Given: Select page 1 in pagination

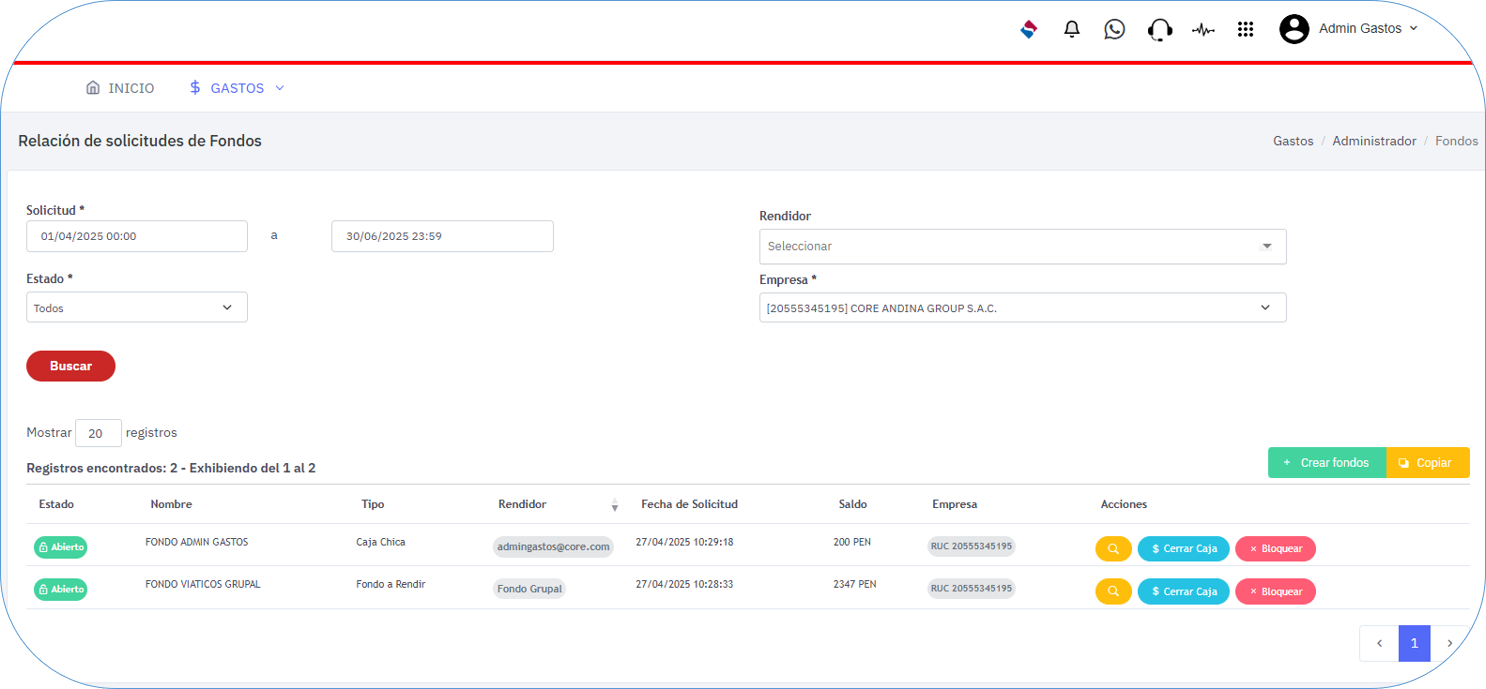Looking at the screenshot, I should coord(1414,644).
